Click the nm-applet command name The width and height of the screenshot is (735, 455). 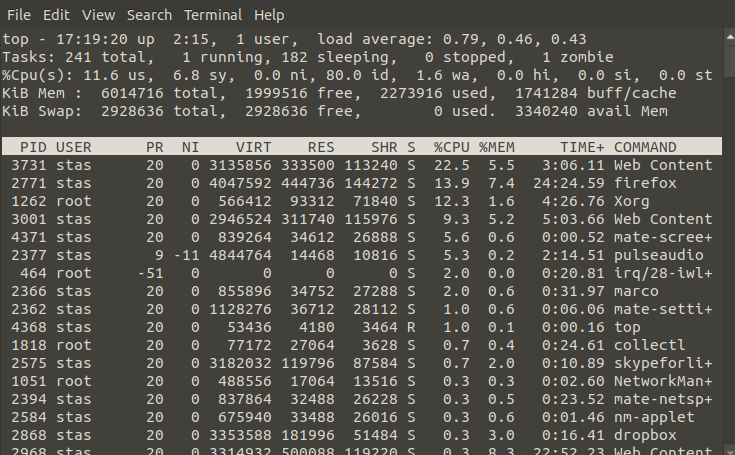654,418
